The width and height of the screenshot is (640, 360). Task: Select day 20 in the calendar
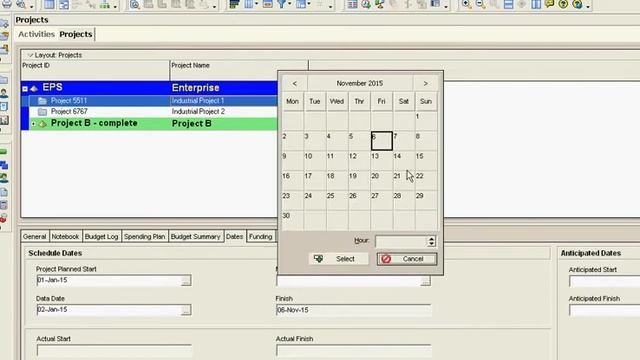382,180
